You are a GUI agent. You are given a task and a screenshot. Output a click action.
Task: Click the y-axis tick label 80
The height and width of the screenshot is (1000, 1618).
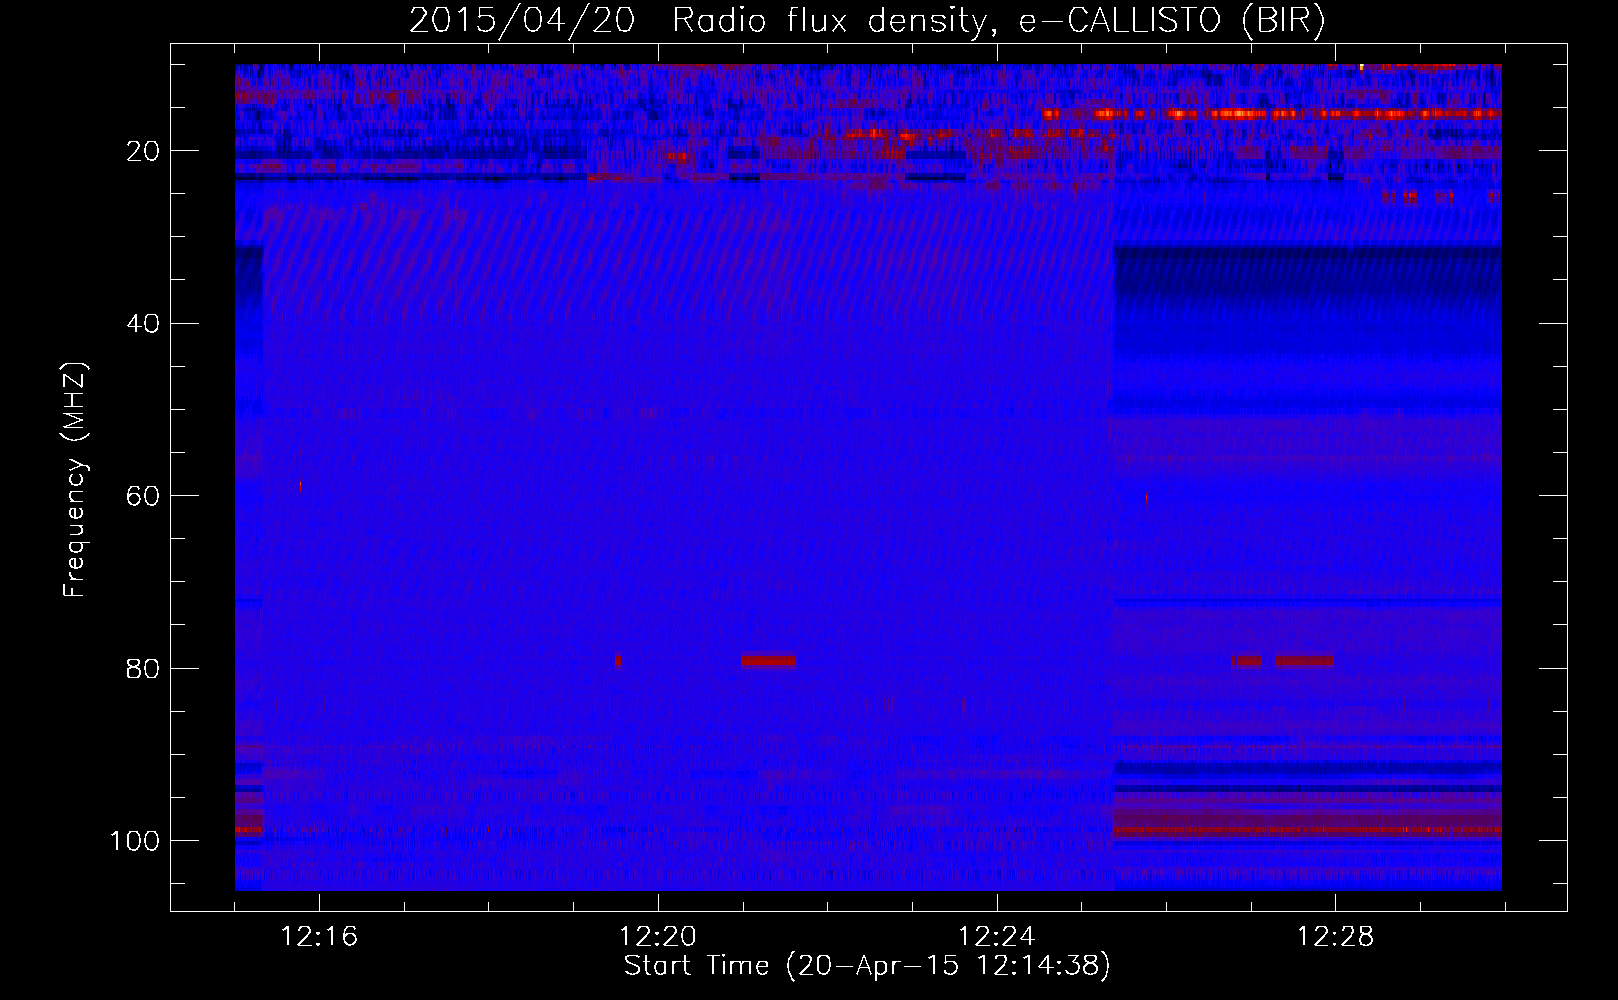[x=144, y=668]
